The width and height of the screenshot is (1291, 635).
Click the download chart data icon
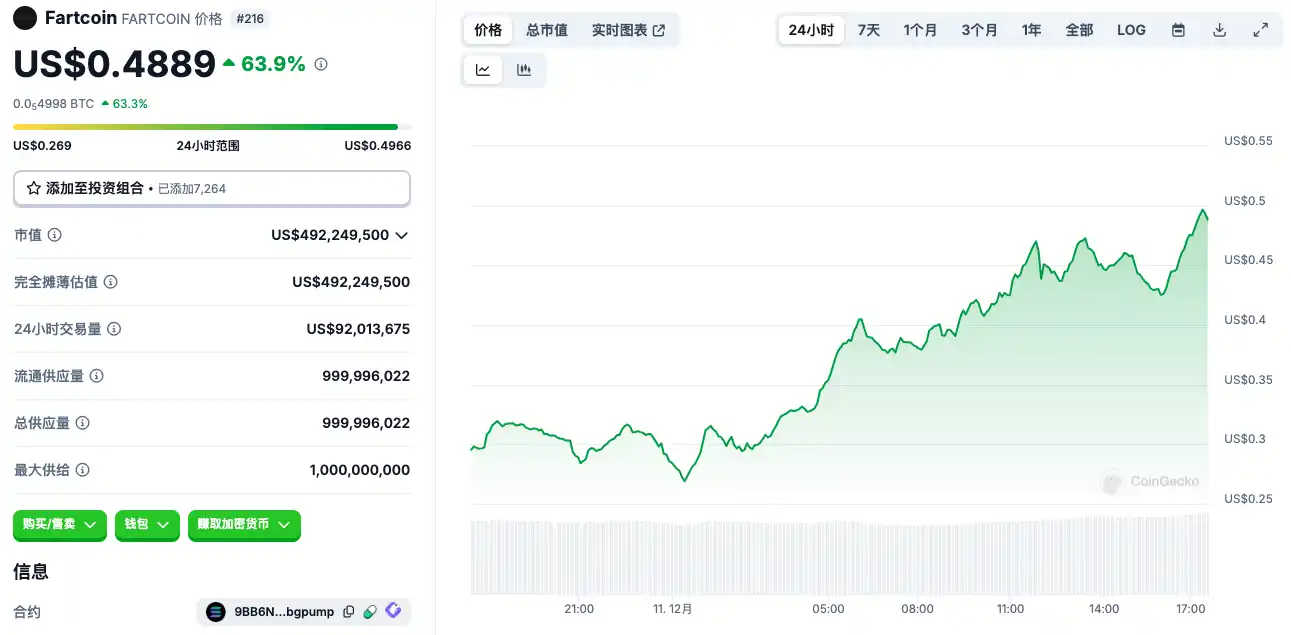1219,30
